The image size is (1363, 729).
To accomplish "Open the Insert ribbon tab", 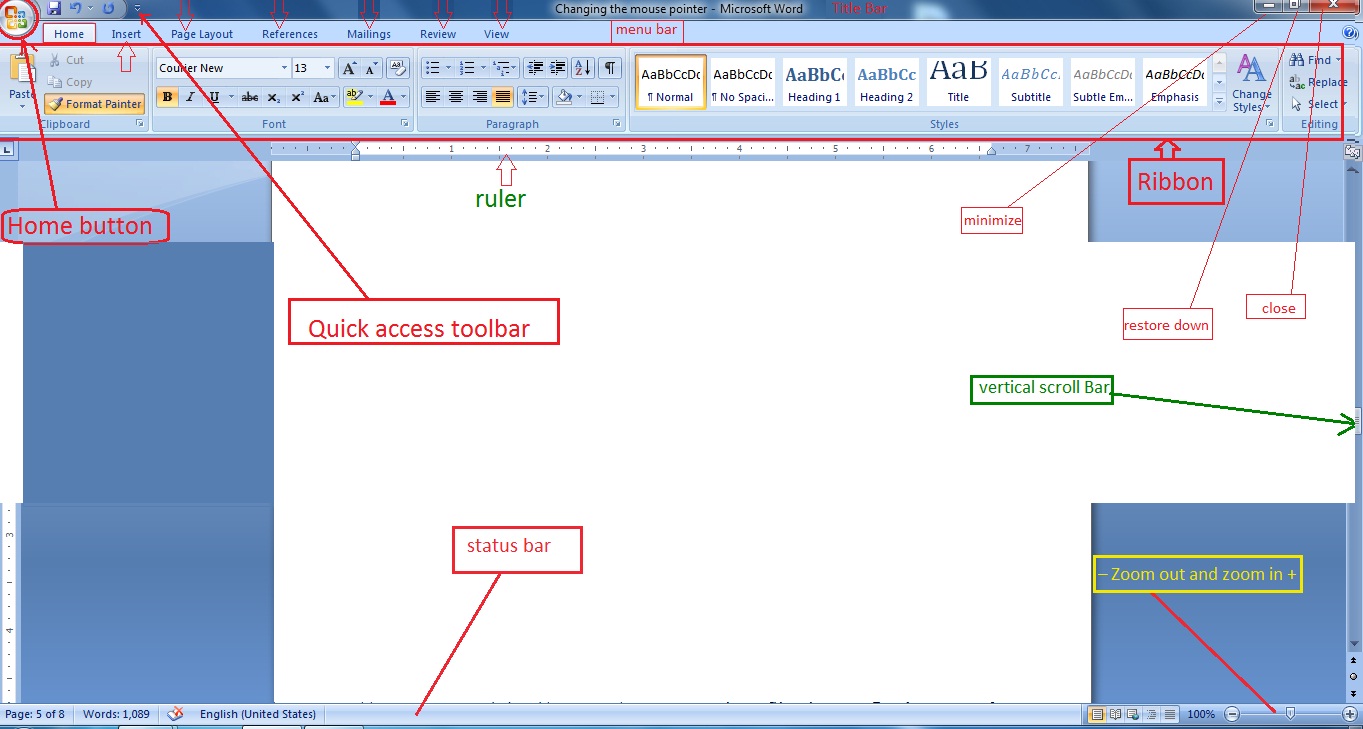I will tap(126, 33).
